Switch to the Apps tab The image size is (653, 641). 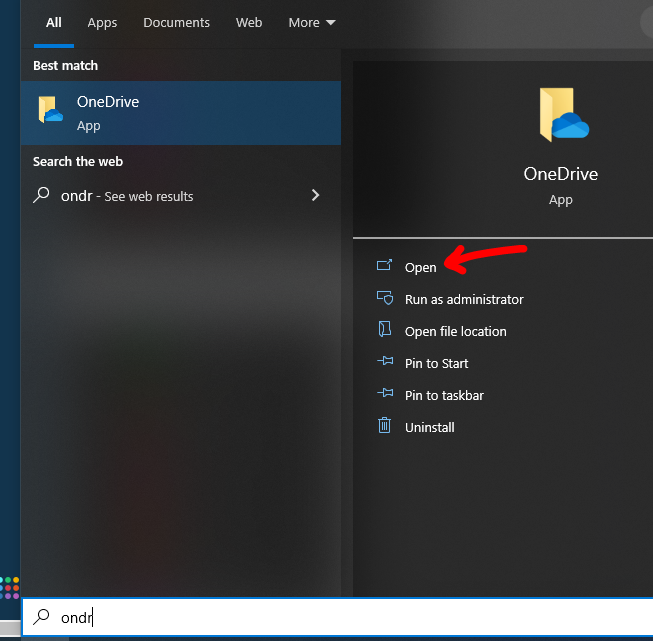(102, 23)
